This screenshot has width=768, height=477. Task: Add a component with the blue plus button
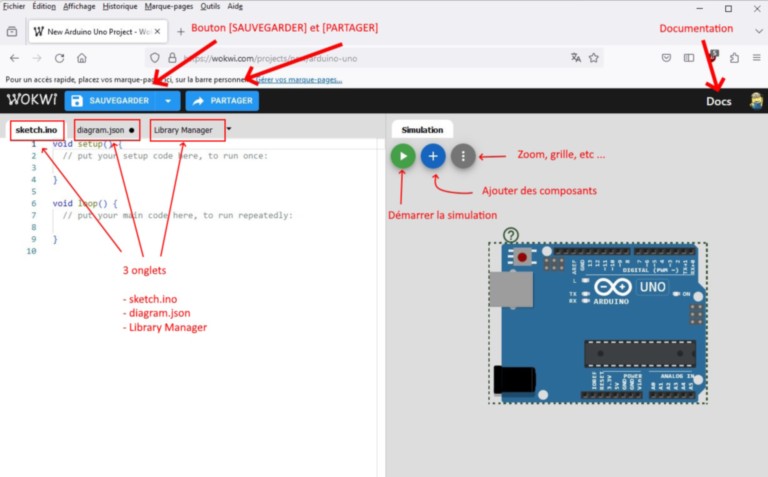(x=433, y=156)
